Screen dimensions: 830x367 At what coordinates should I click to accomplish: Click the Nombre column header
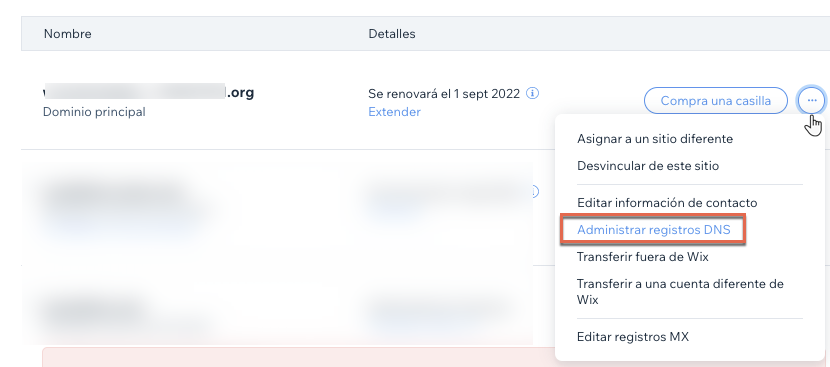coord(67,34)
